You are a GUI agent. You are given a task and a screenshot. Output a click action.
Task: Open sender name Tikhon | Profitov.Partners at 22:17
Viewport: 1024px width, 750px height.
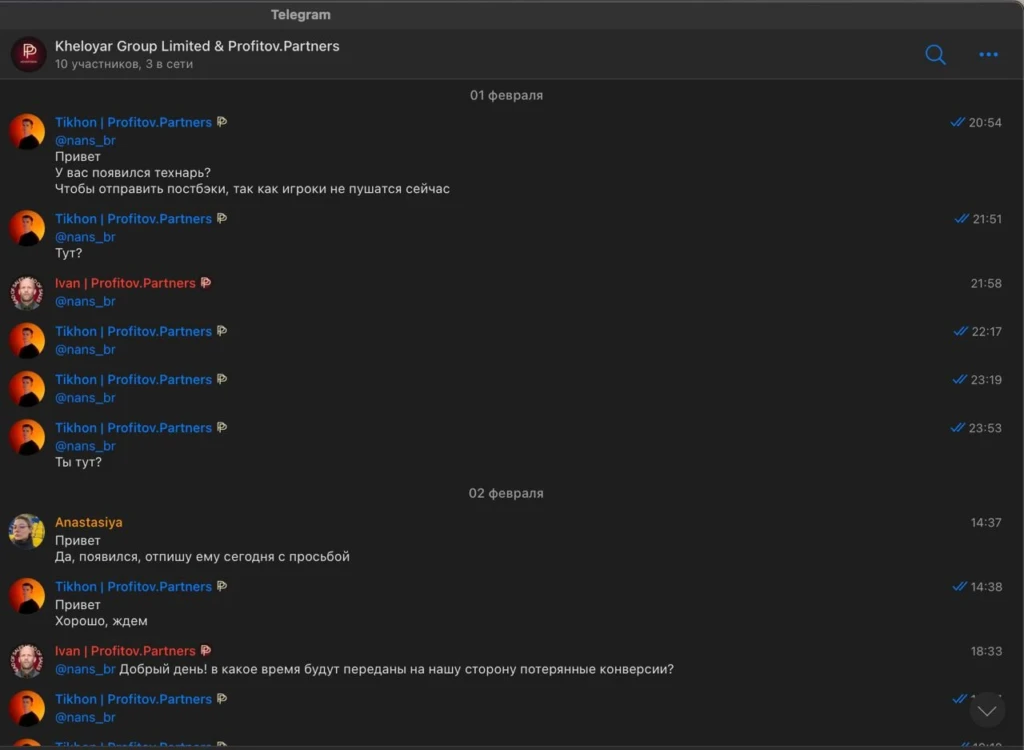point(133,331)
